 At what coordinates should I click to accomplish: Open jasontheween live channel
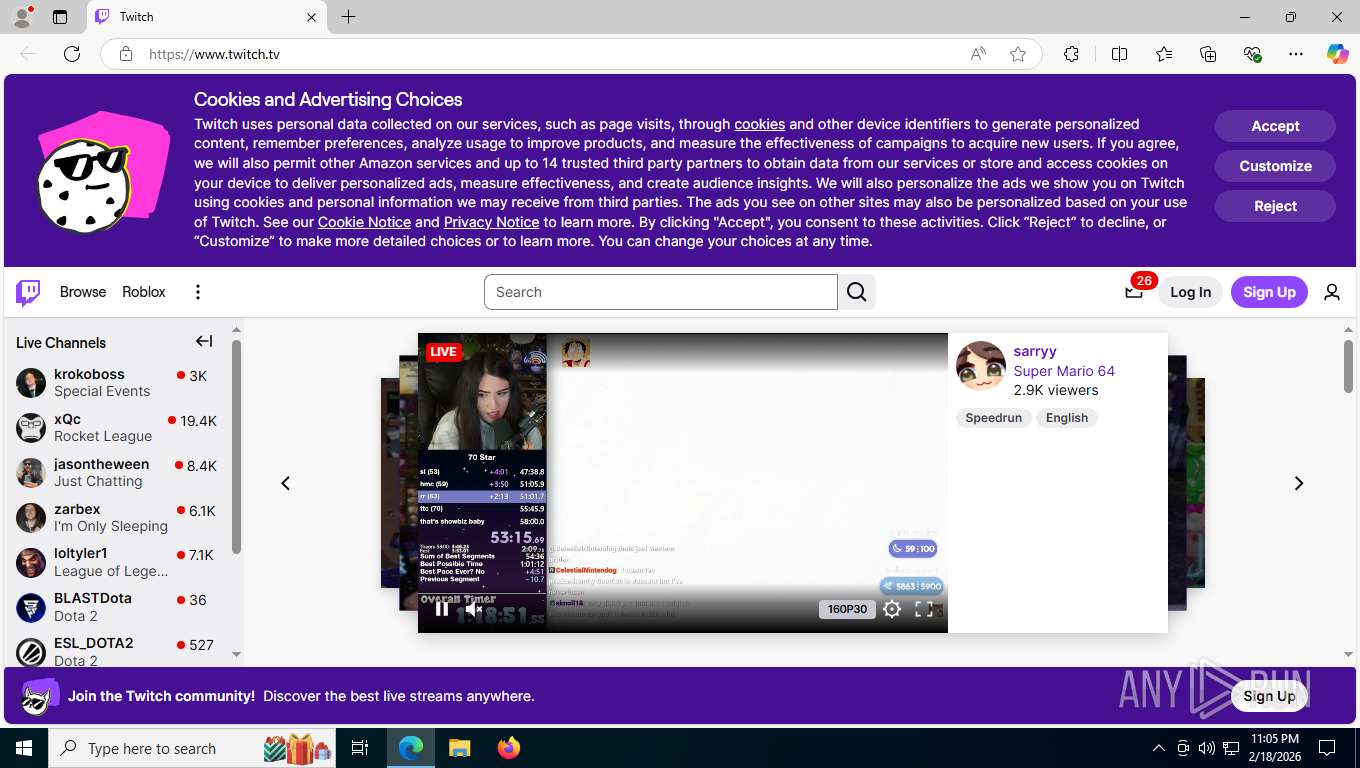116,472
